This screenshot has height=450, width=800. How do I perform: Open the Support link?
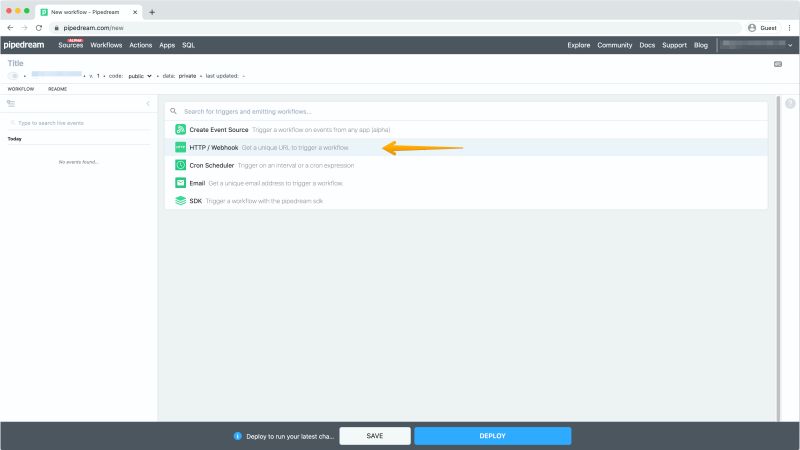click(x=674, y=45)
